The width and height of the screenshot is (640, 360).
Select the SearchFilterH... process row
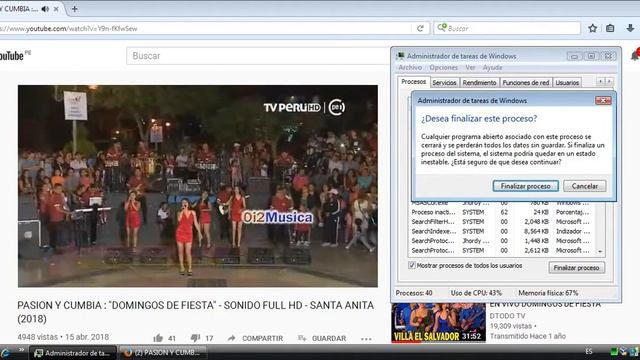[x=502, y=222]
